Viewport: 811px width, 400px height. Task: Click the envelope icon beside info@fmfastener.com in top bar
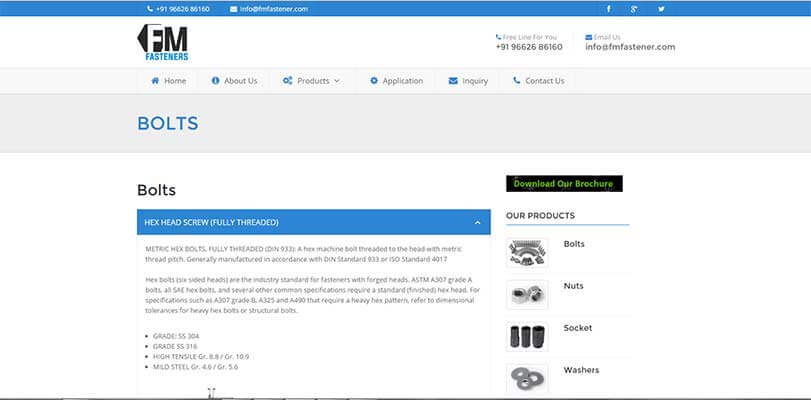coord(233,9)
